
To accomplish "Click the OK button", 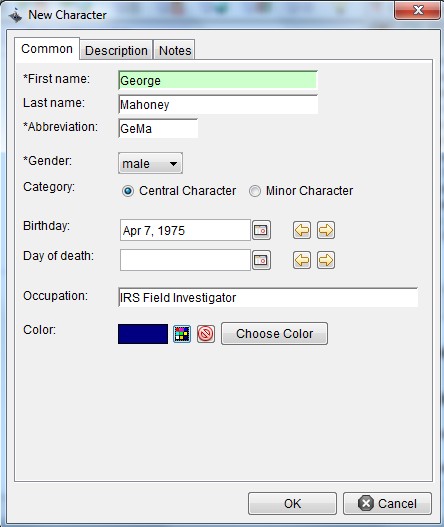I will pos(292,503).
